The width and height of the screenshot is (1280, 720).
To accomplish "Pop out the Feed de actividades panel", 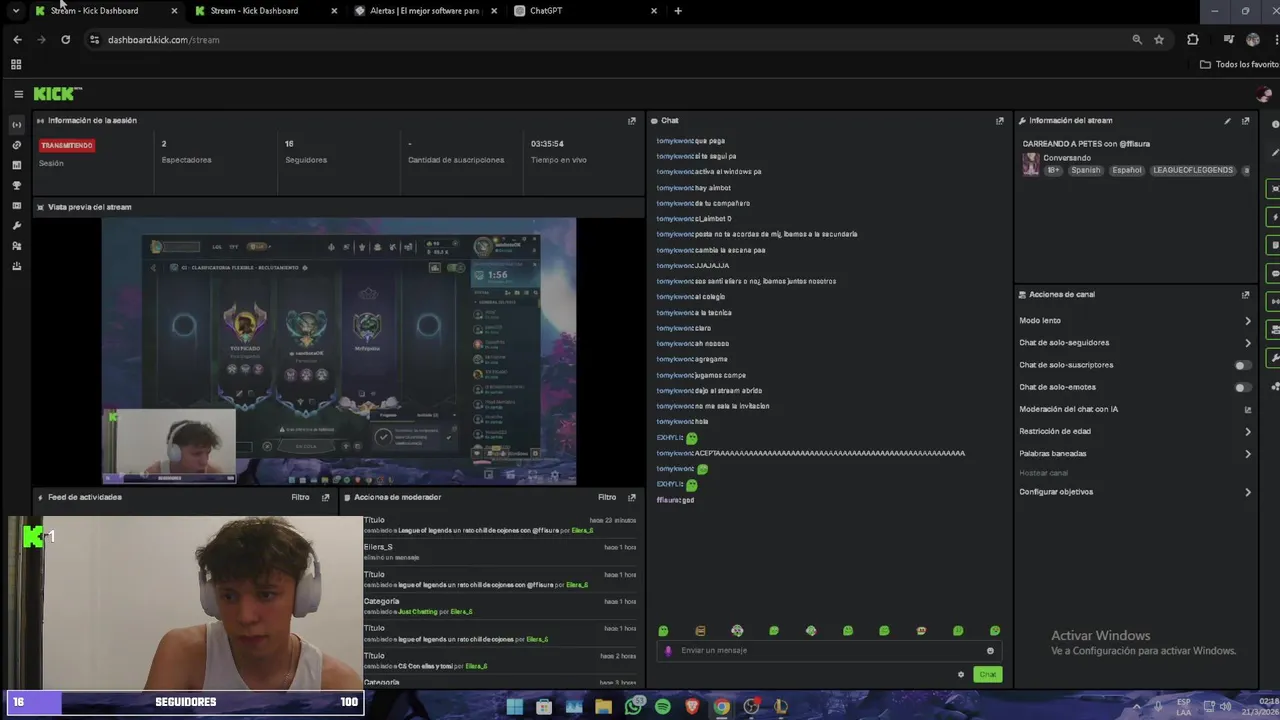I will 325,497.
